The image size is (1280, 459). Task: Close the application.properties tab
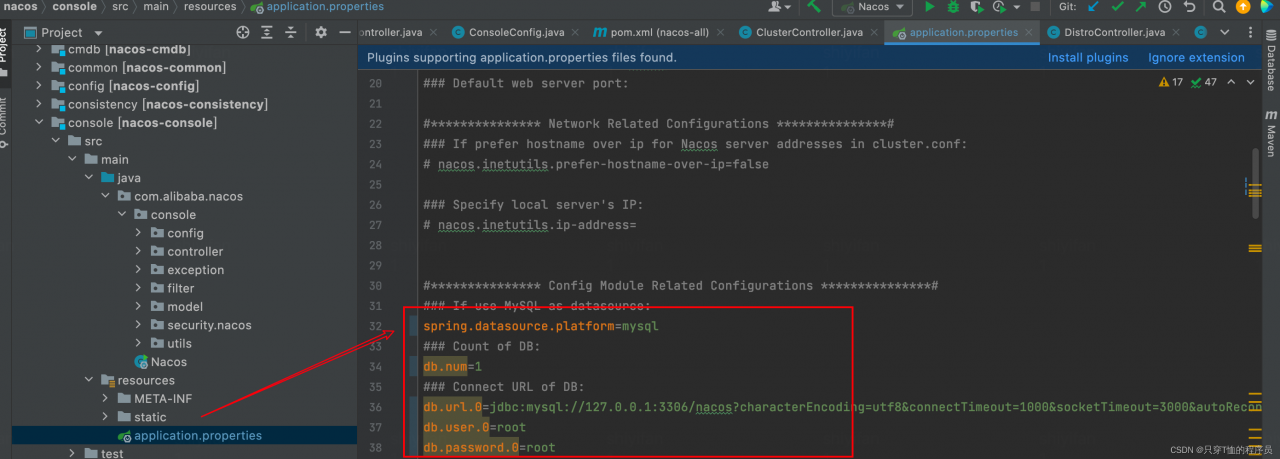point(1029,33)
